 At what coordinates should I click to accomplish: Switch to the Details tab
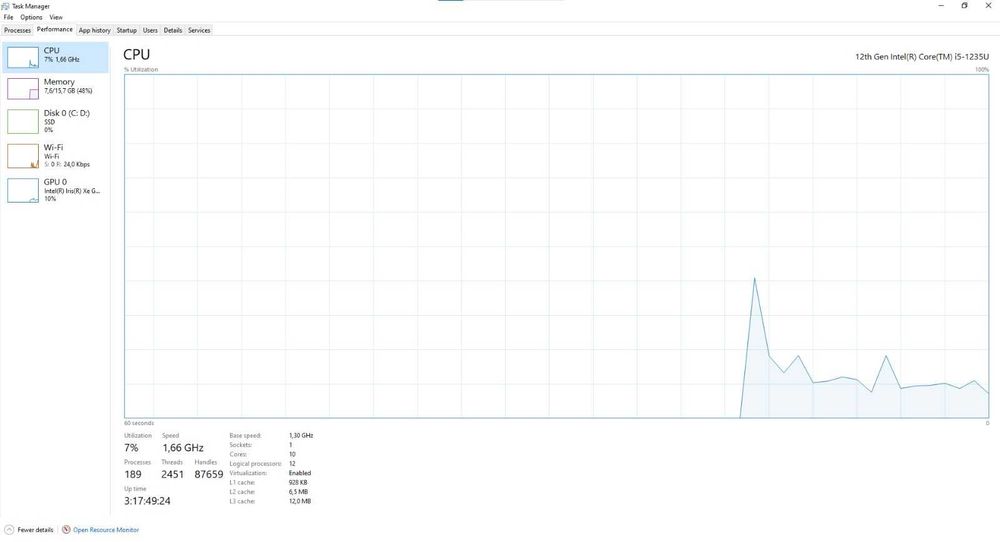pyautogui.click(x=172, y=30)
